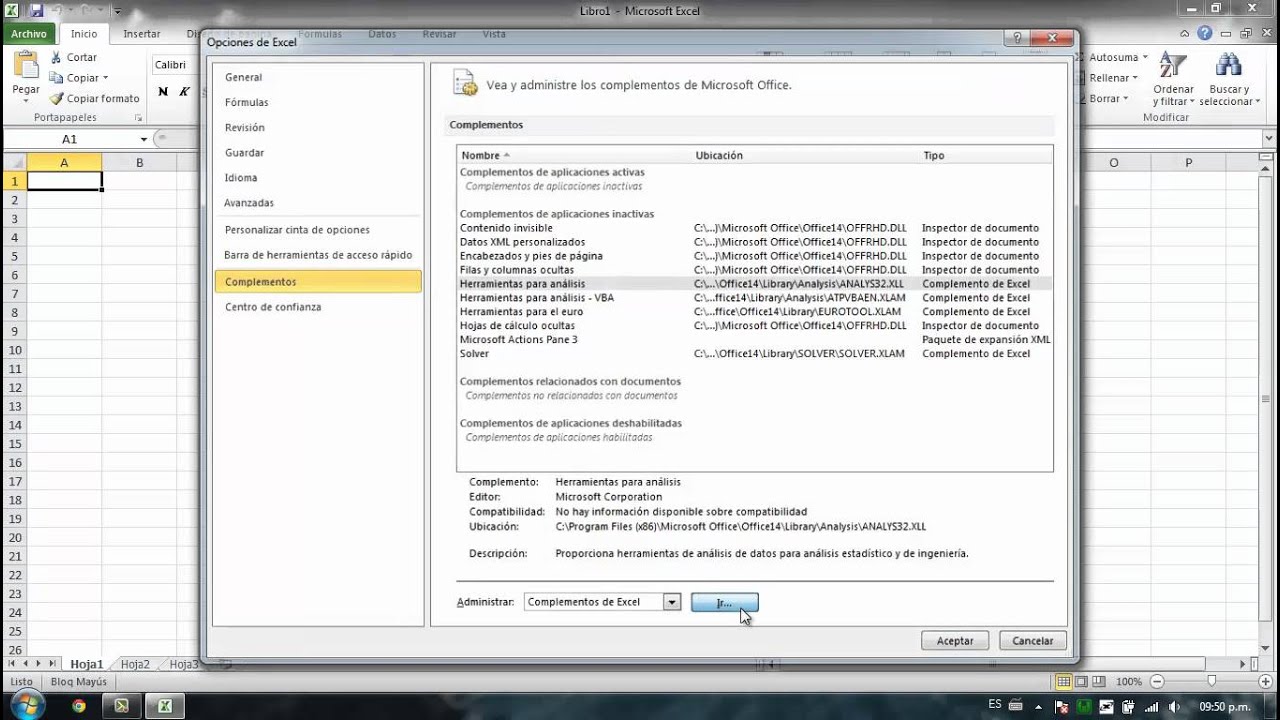Image resolution: width=1280 pixels, height=720 pixels.
Task: Click the Cortar scissors icon
Action: pyautogui.click(x=56, y=58)
